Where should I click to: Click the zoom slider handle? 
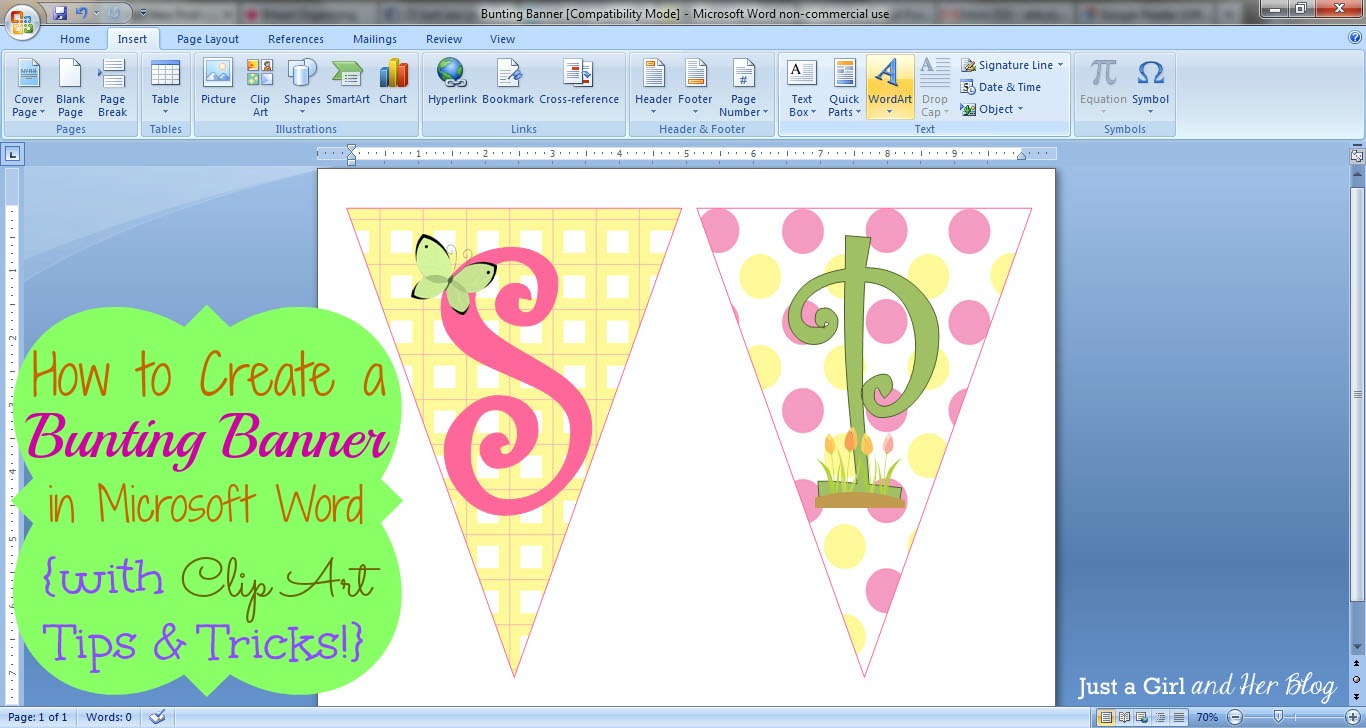(x=1277, y=717)
